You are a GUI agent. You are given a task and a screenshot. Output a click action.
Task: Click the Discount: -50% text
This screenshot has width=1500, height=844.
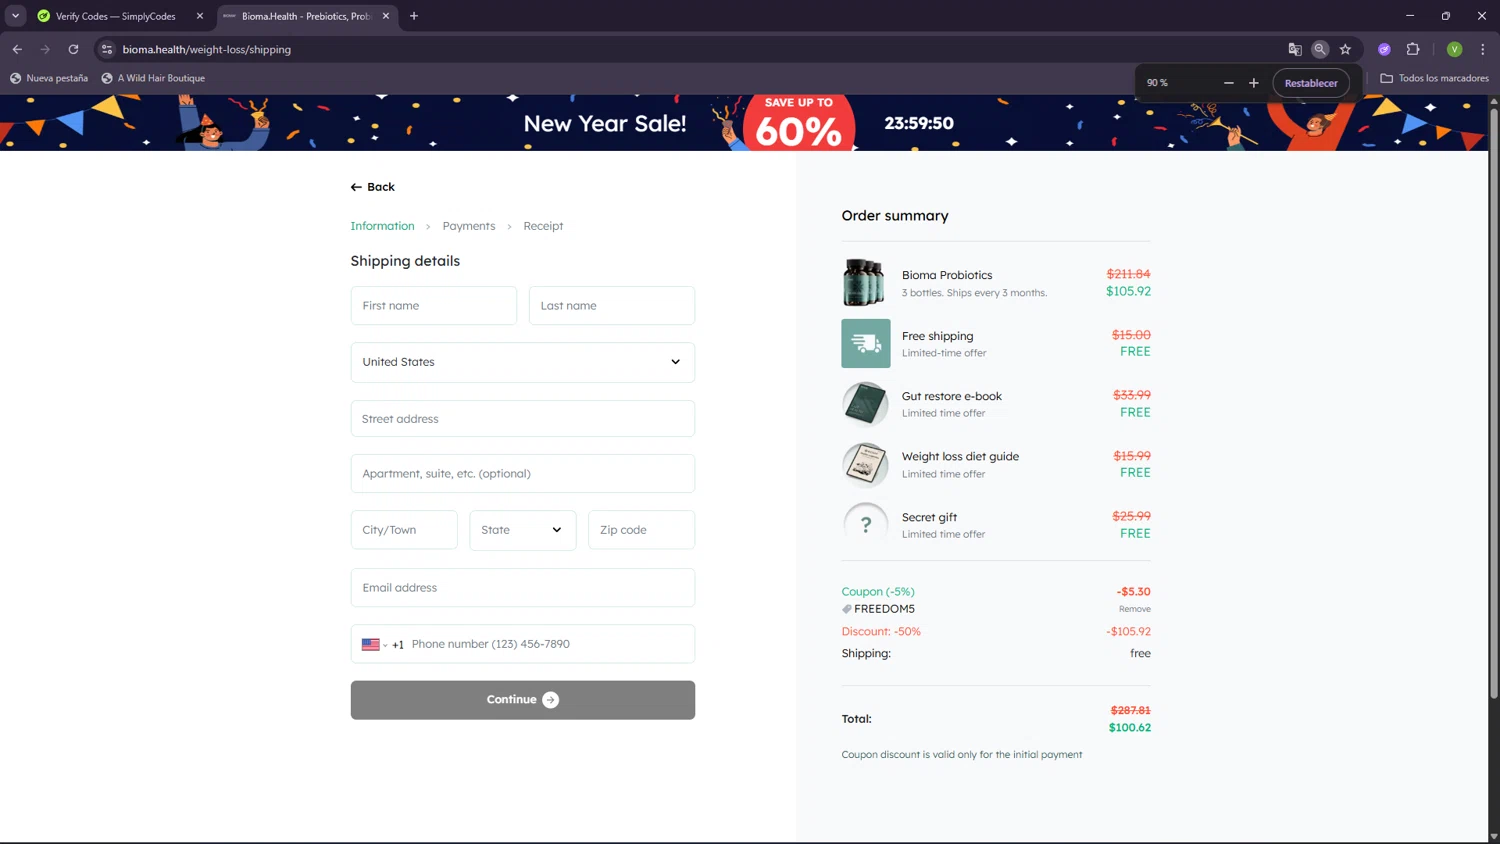(x=881, y=632)
